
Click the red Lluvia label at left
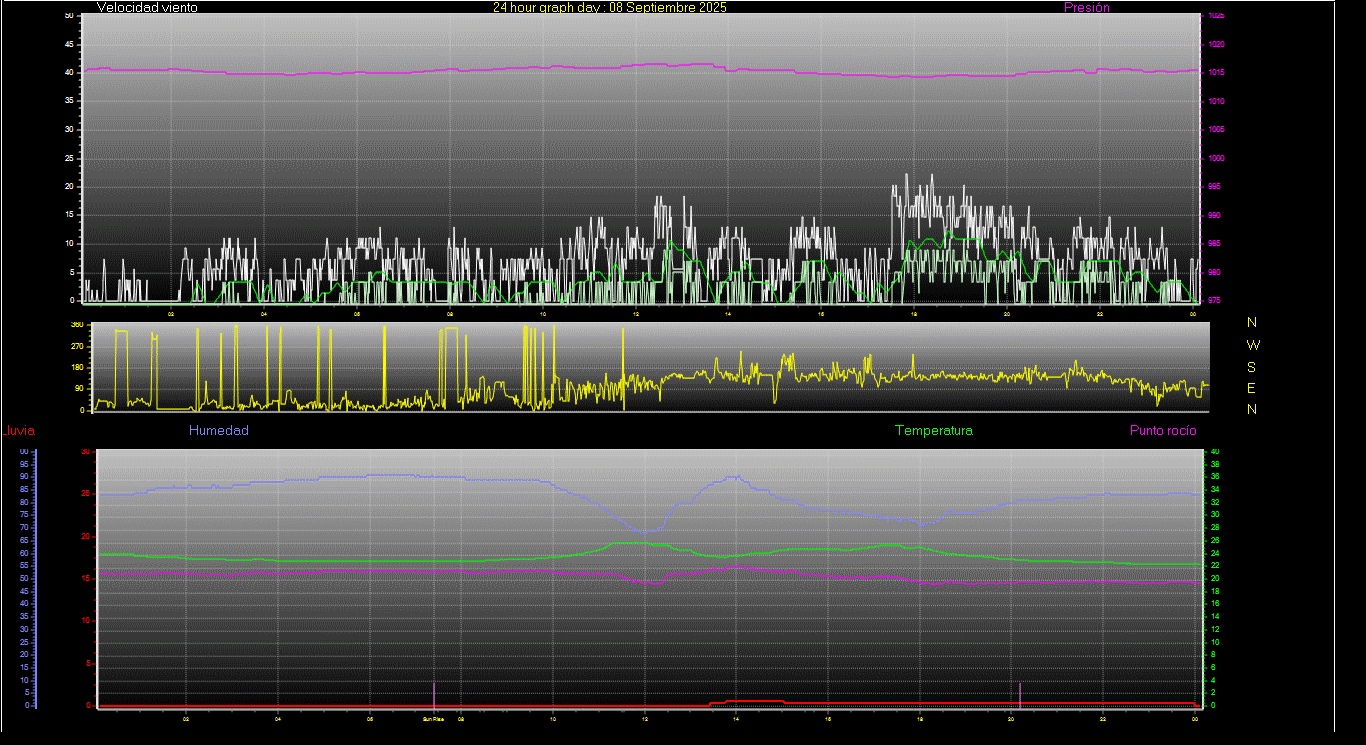point(19,431)
